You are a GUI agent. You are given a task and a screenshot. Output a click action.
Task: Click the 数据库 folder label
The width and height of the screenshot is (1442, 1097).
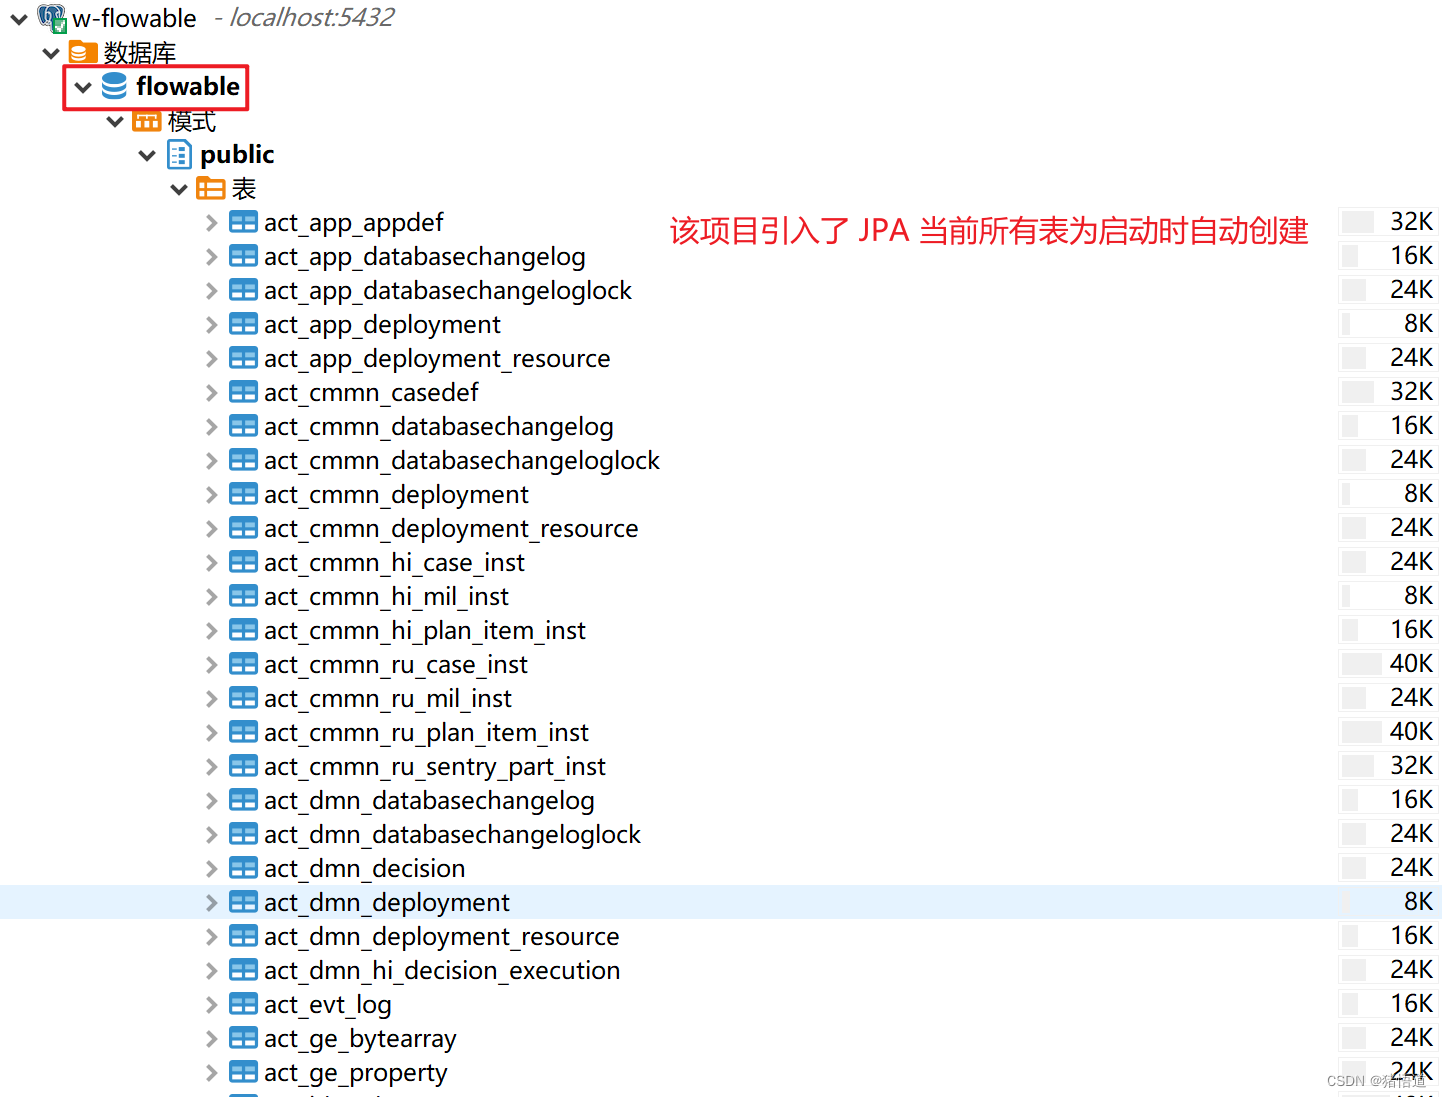coord(140,52)
